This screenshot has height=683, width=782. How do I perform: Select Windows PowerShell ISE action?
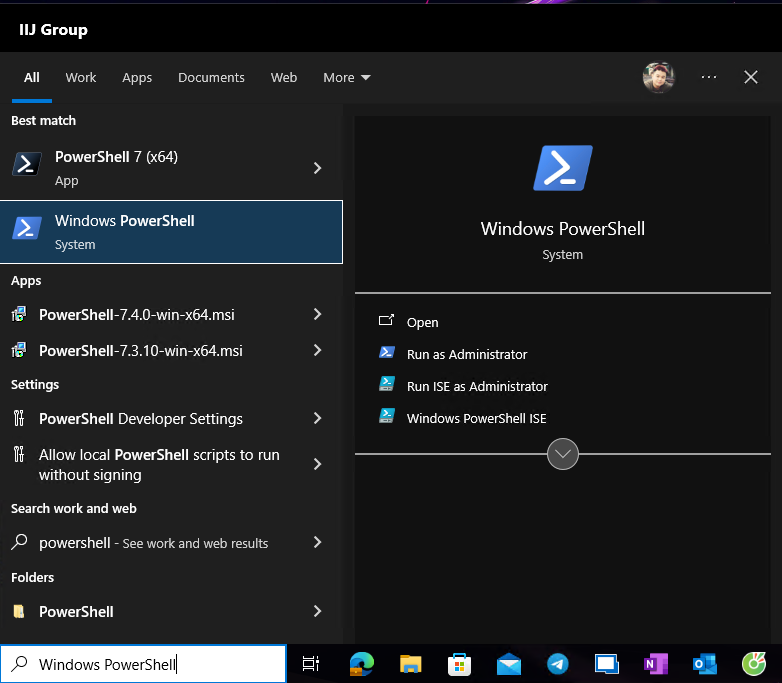pyautogui.click(x=476, y=418)
